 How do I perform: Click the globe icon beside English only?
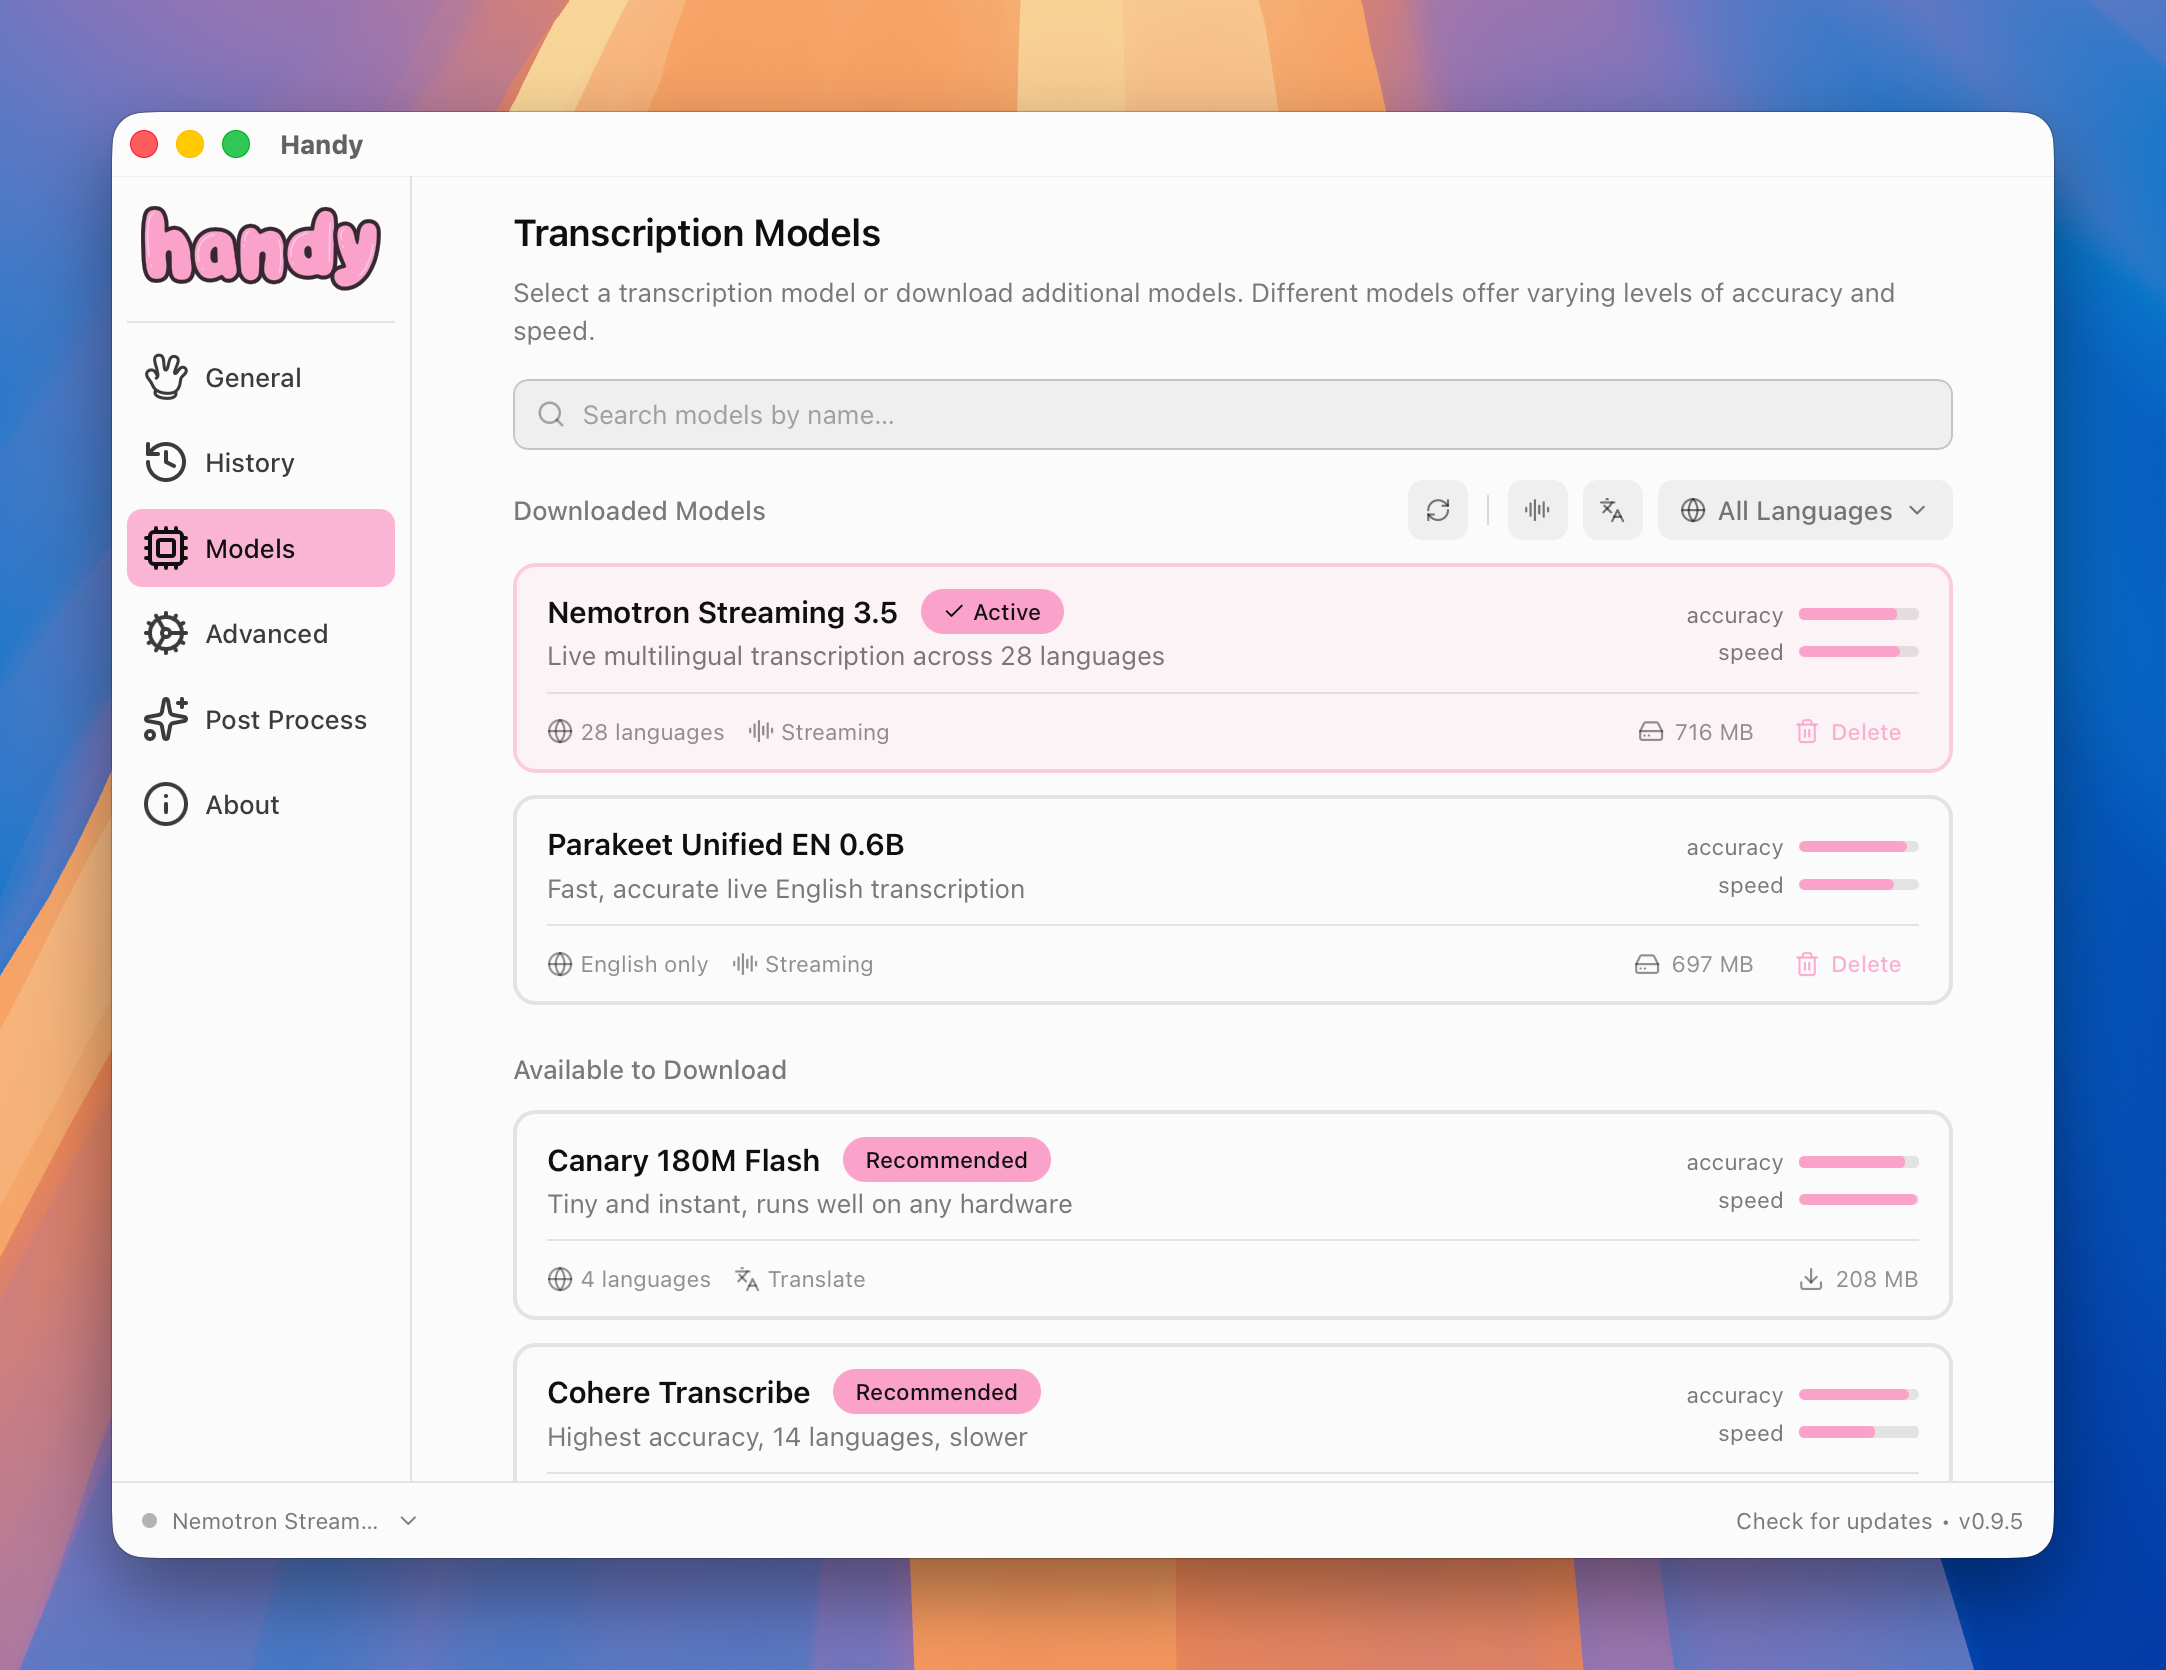point(560,964)
